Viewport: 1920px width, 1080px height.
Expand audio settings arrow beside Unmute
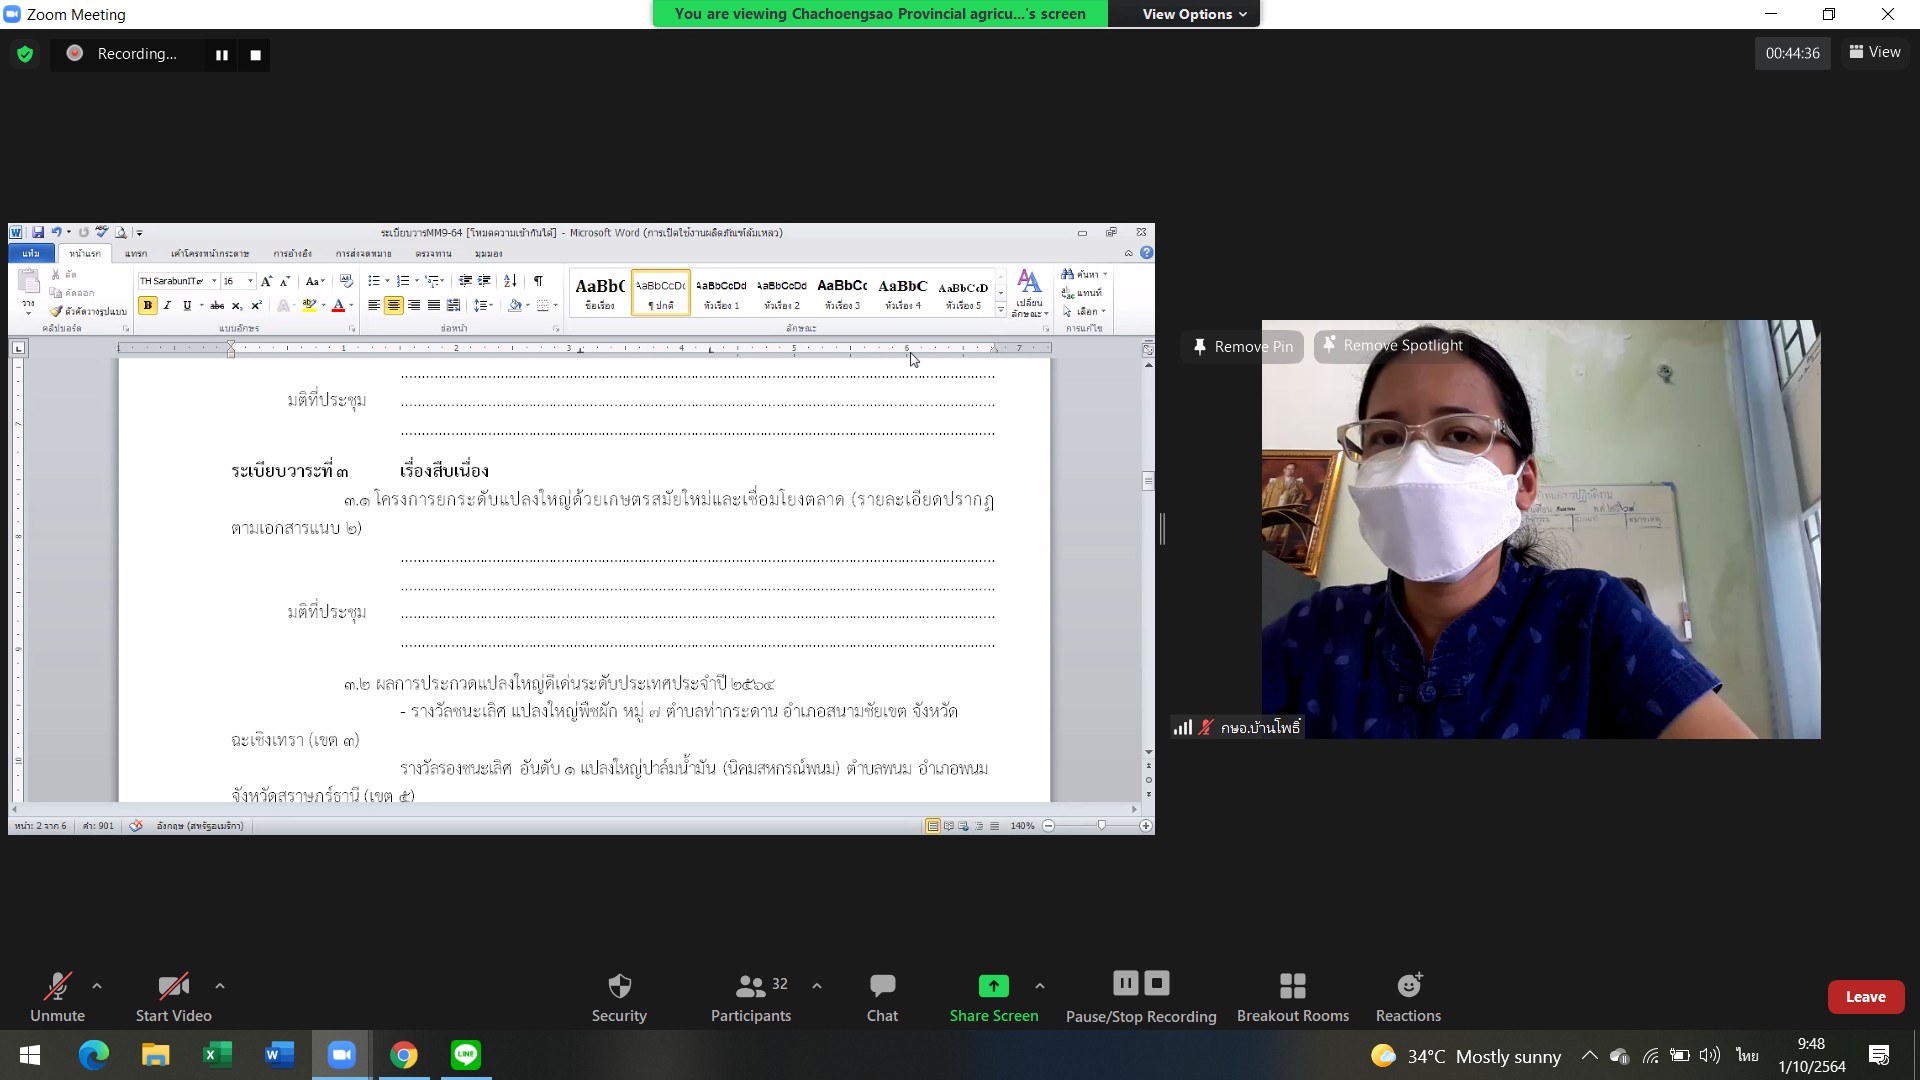(x=97, y=986)
